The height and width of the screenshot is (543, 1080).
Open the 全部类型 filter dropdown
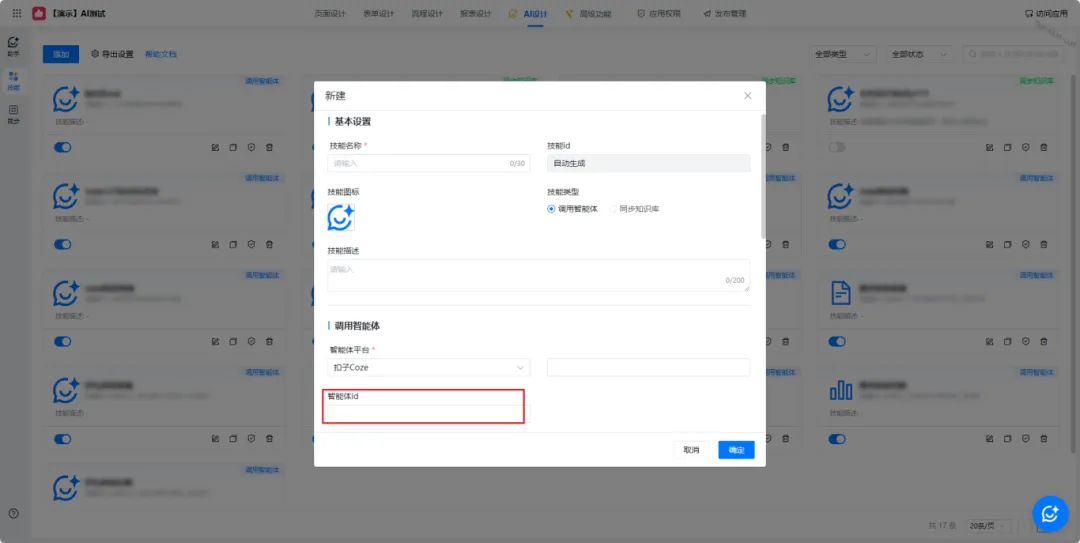pyautogui.click(x=843, y=54)
